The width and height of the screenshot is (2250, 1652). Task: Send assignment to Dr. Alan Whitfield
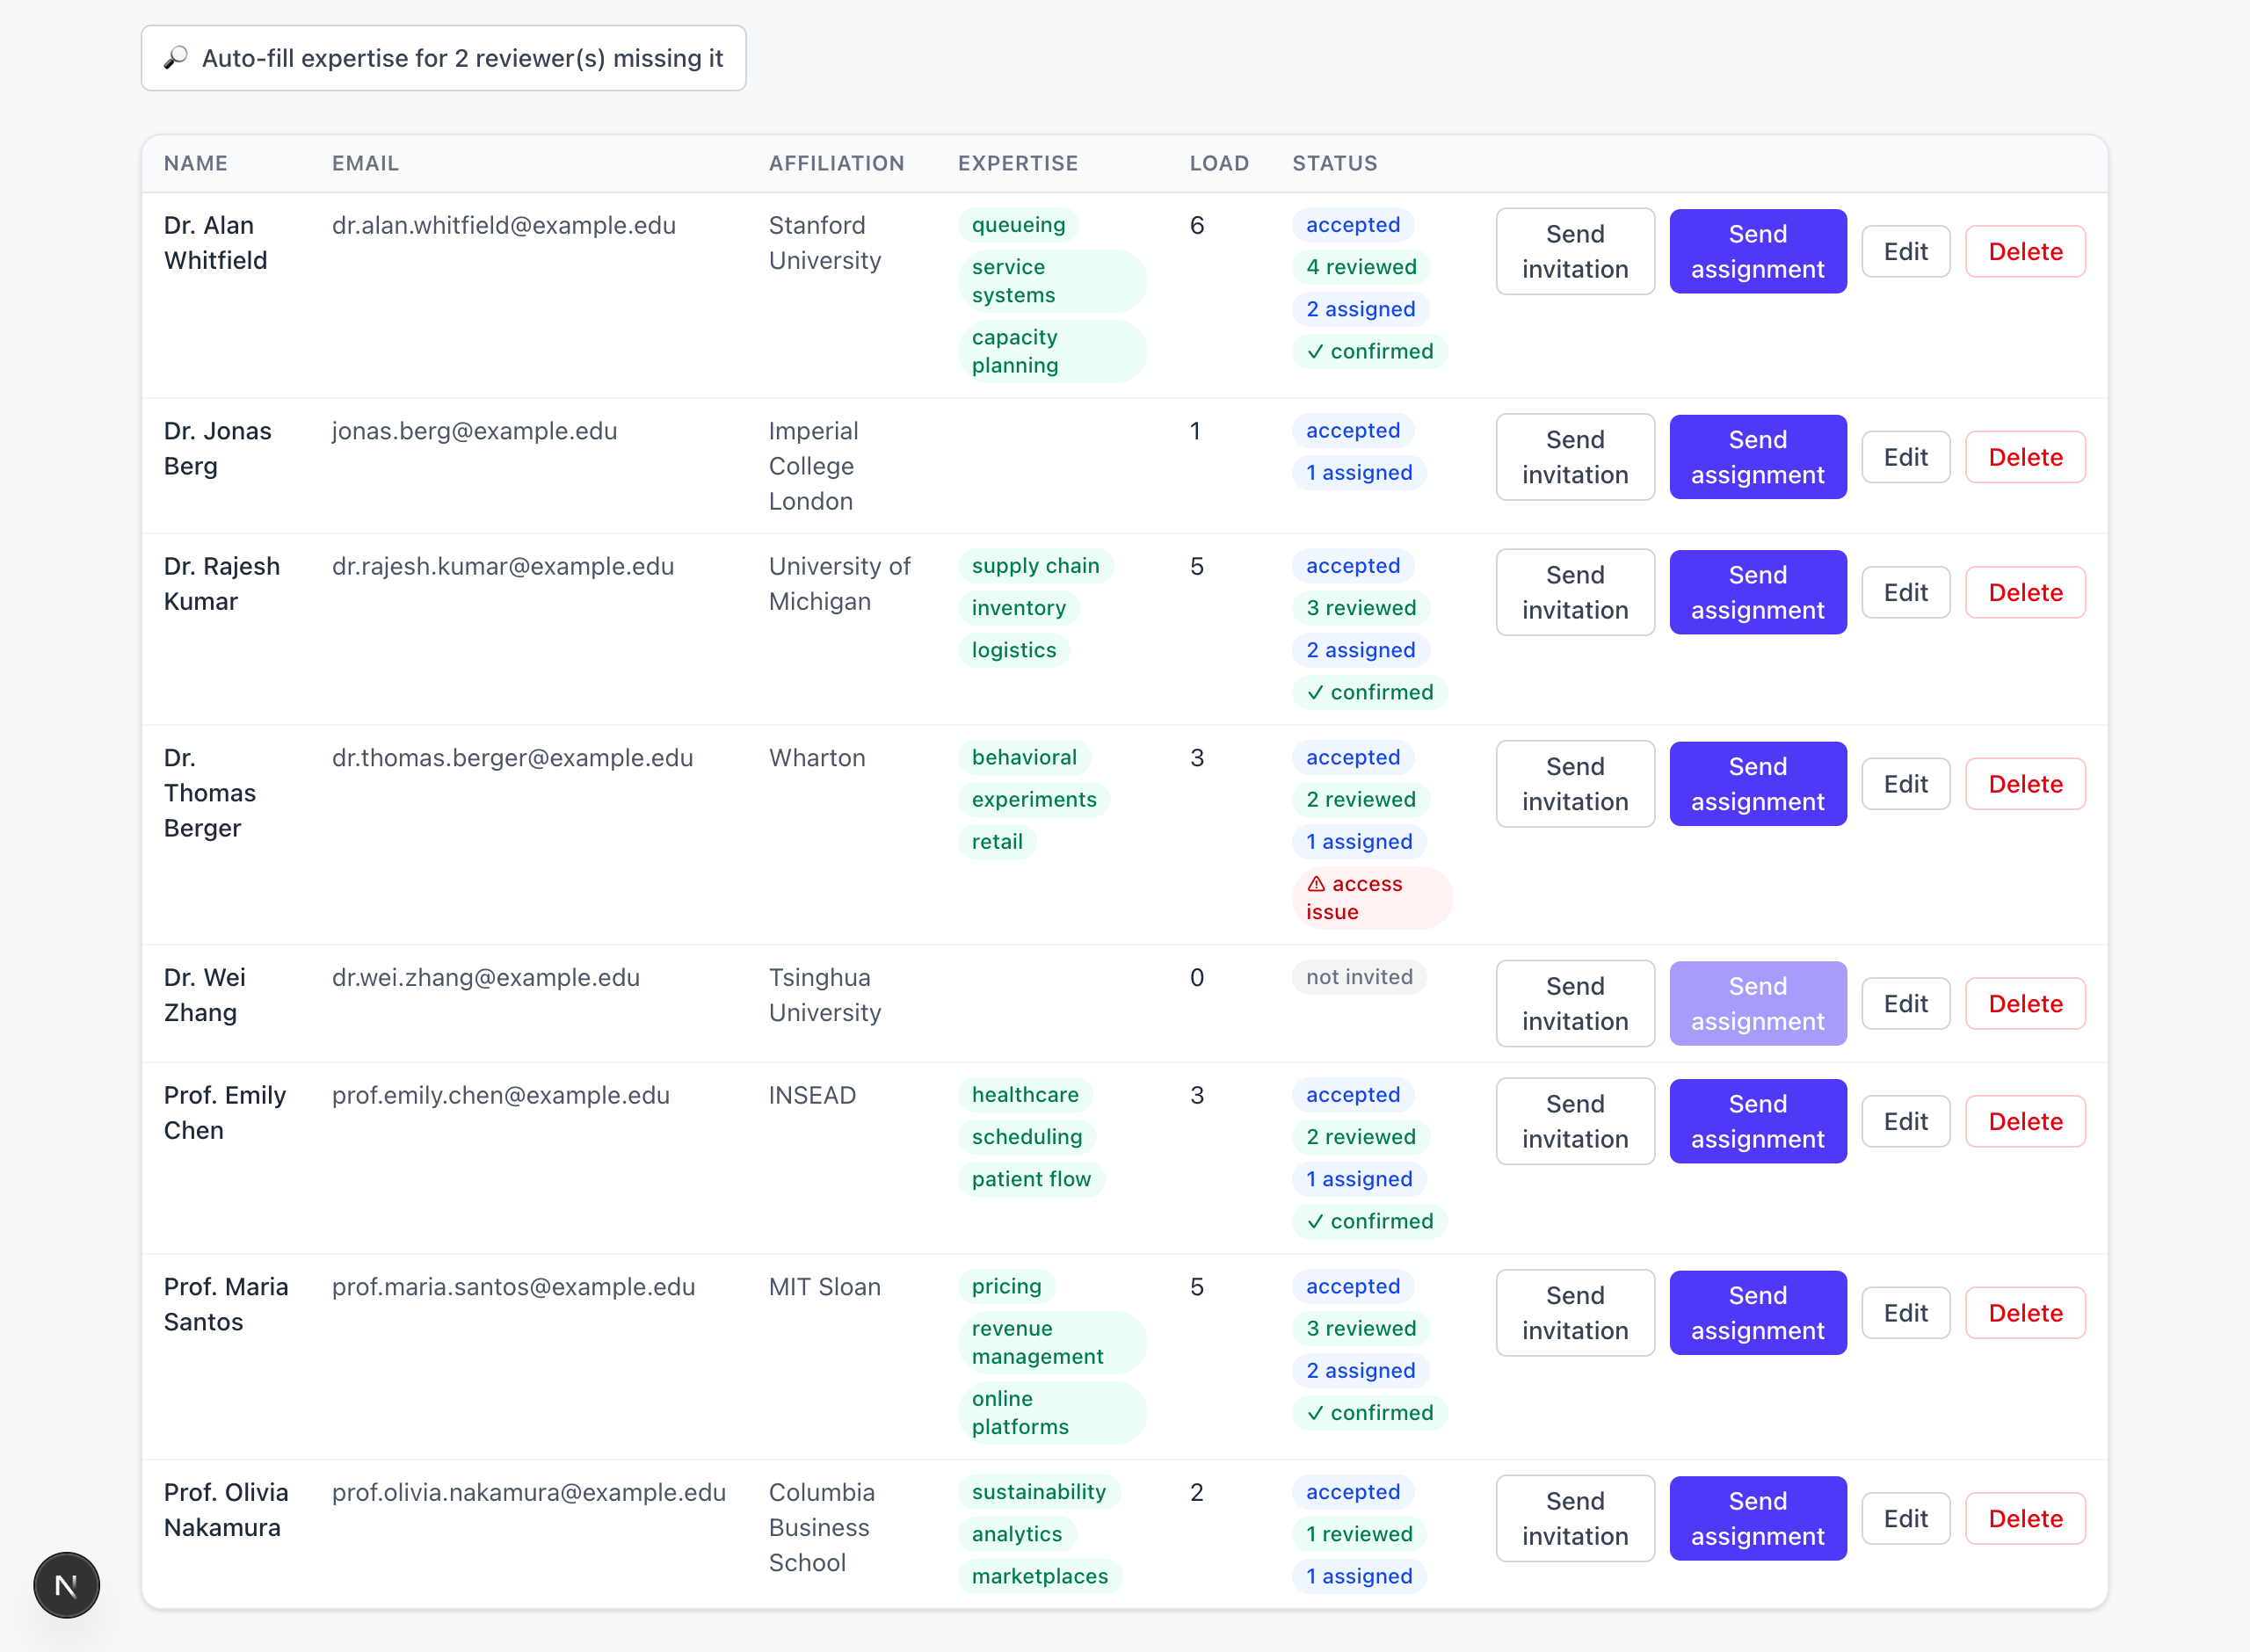1757,251
